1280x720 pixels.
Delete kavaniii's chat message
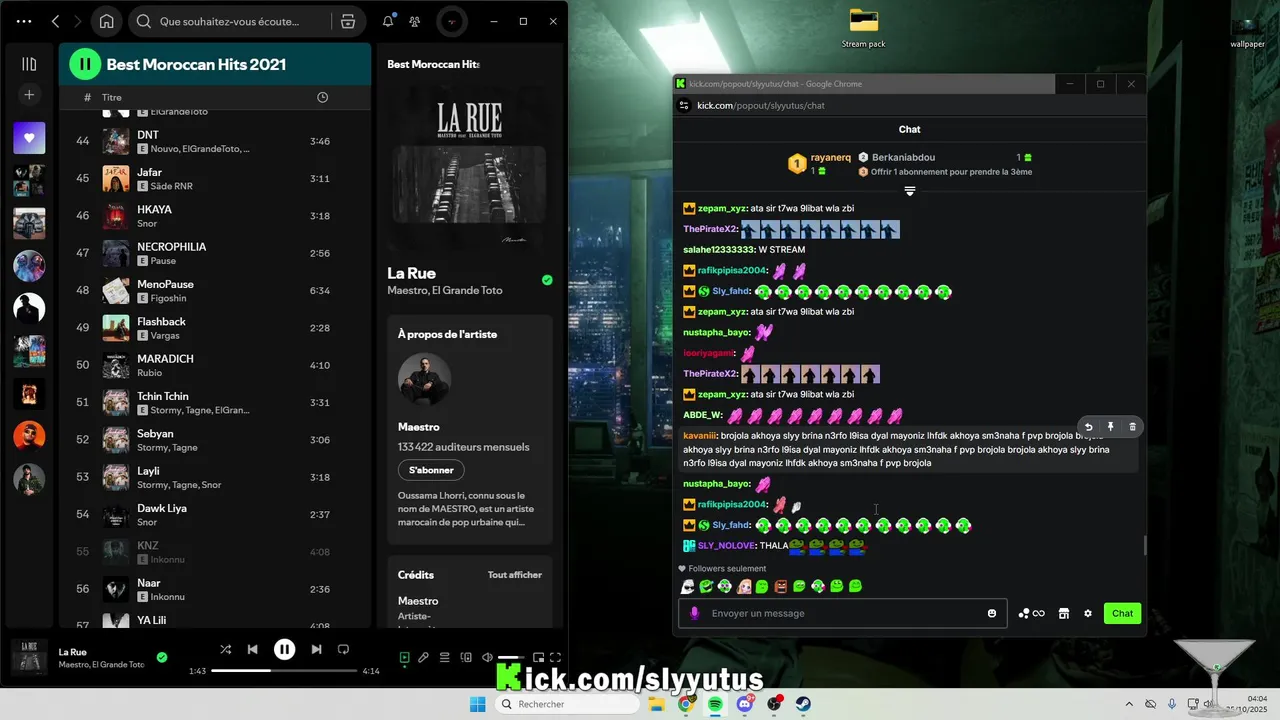pos(1132,427)
